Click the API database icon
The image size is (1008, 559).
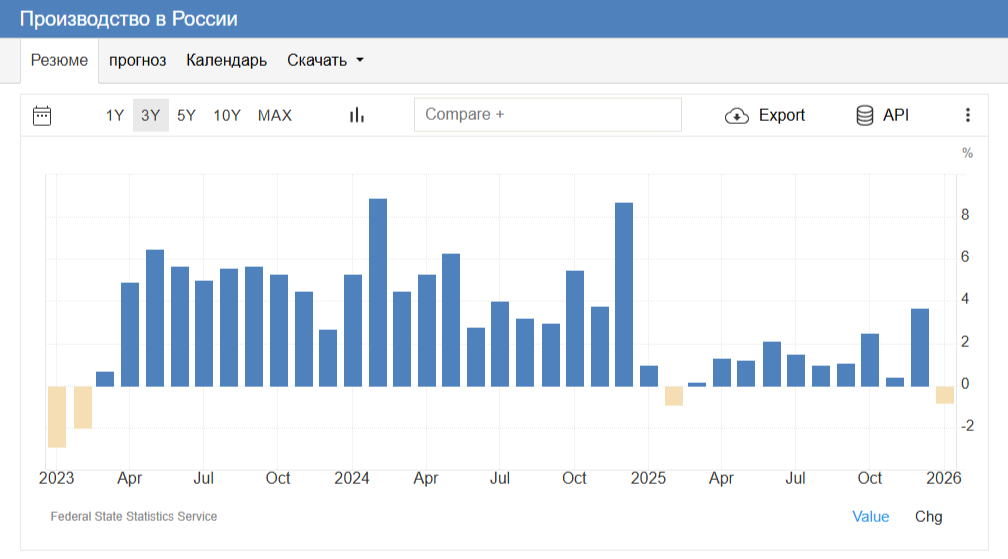(x=865, y=116)
